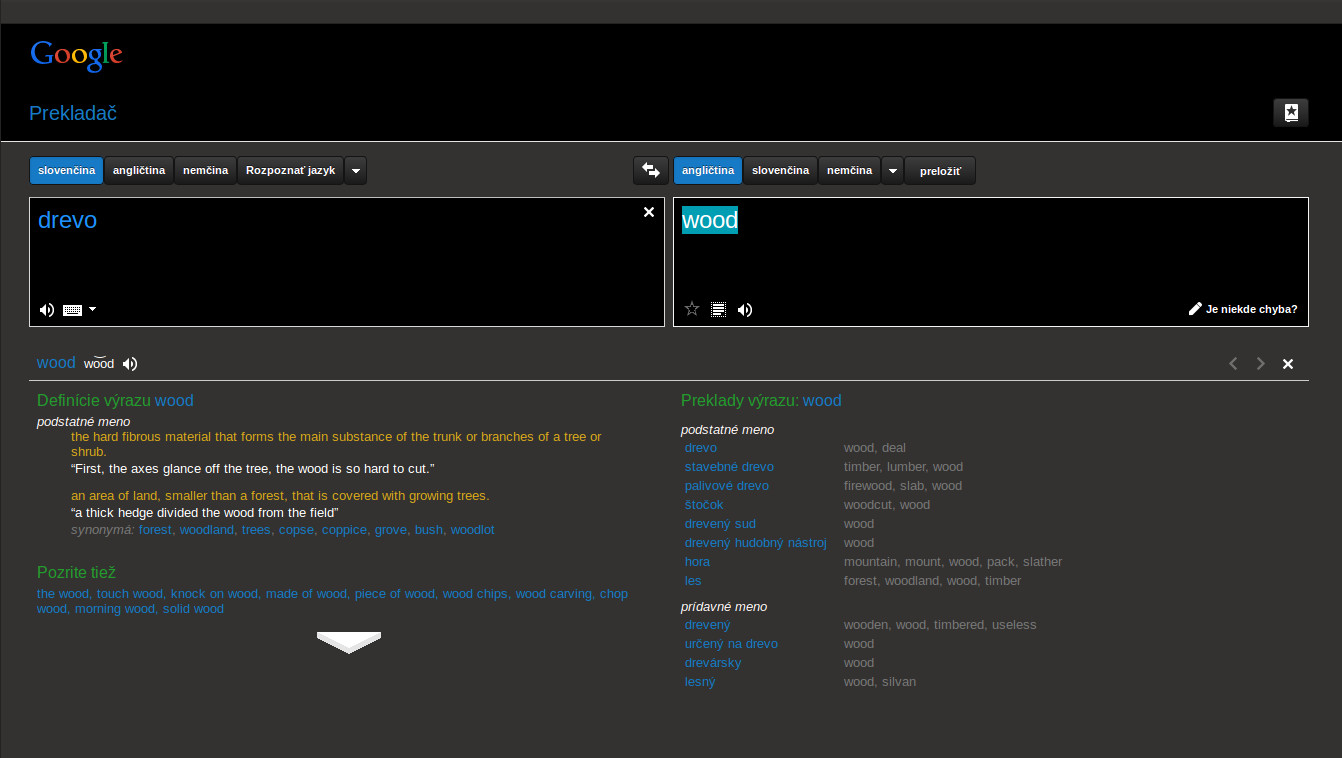The height and width of the screenshot is (758, 1342).
Task: Select translation 'drevo' in noun list
Action: pyautogui.click(x=701, y=448)
